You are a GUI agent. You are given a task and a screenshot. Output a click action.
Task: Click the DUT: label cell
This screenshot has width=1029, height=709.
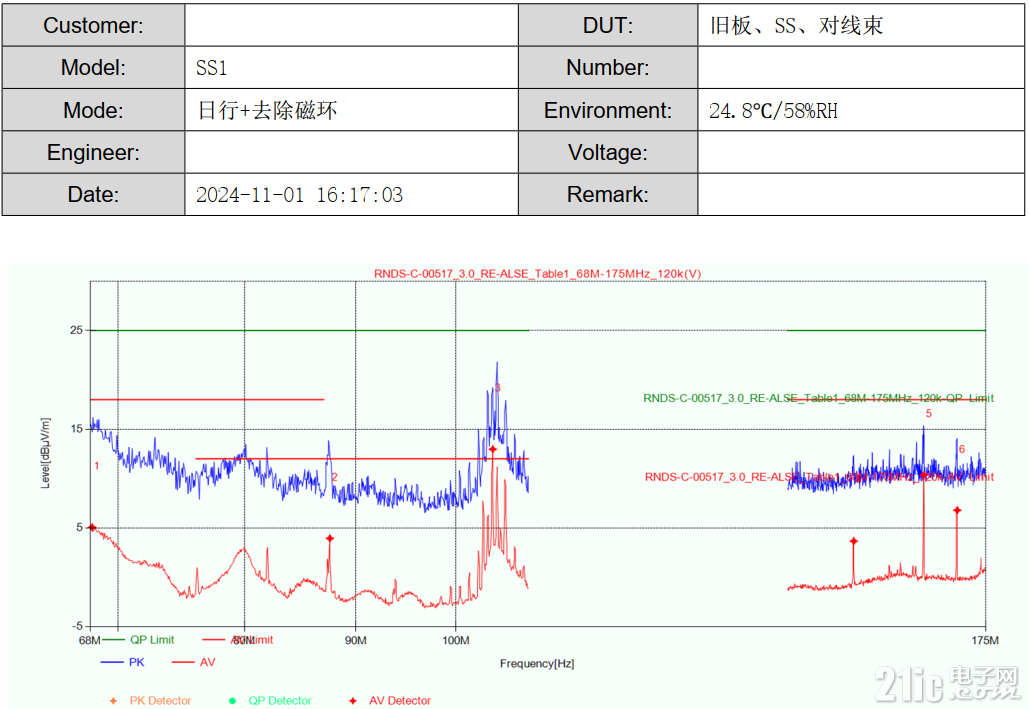[608, 25]
